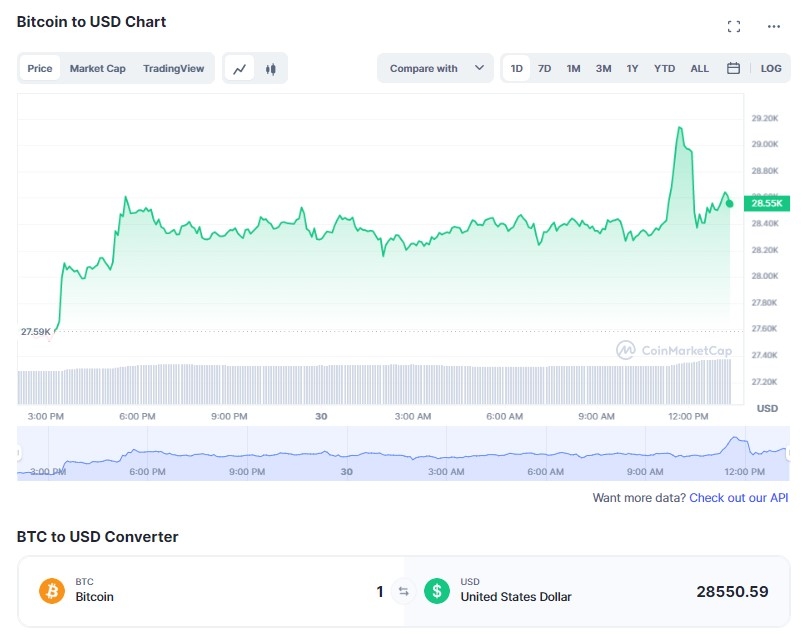Click the United States Dollar label

click(x=516, y=597)
